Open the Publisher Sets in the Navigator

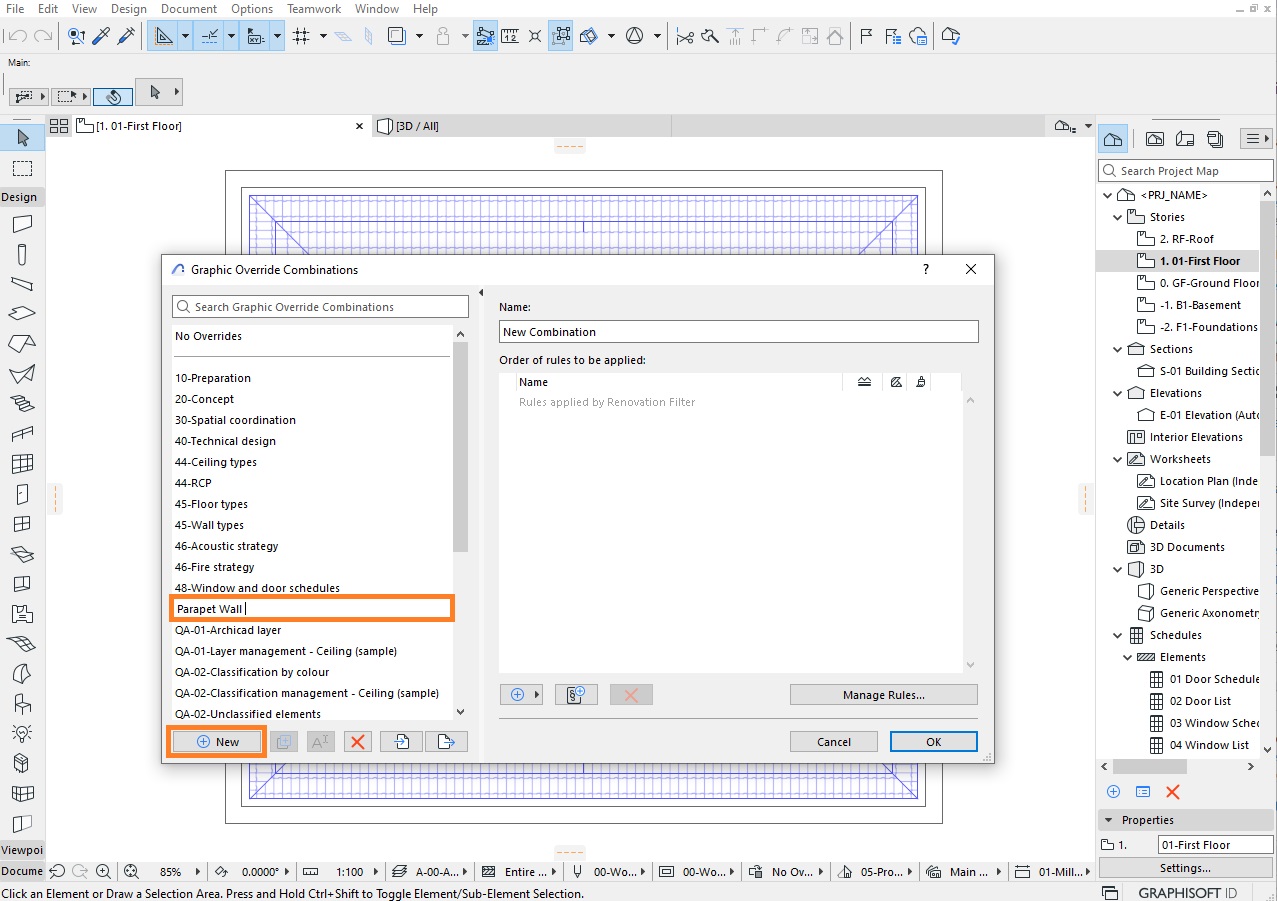pos(1215,139)
